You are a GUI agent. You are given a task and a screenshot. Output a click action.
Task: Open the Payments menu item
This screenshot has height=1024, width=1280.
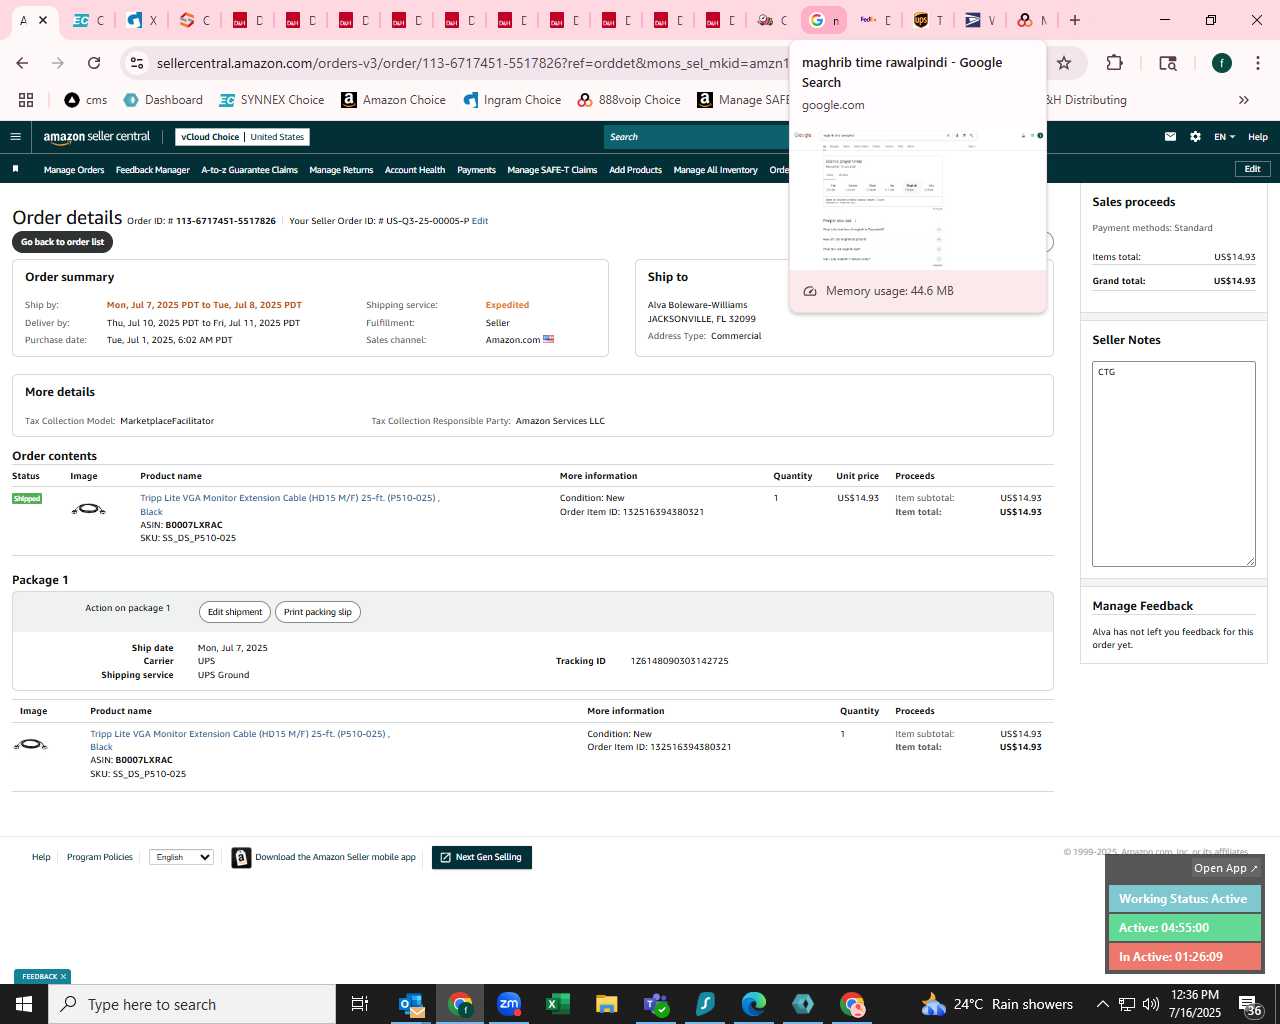pyautogui.click(x=476, y=170)
